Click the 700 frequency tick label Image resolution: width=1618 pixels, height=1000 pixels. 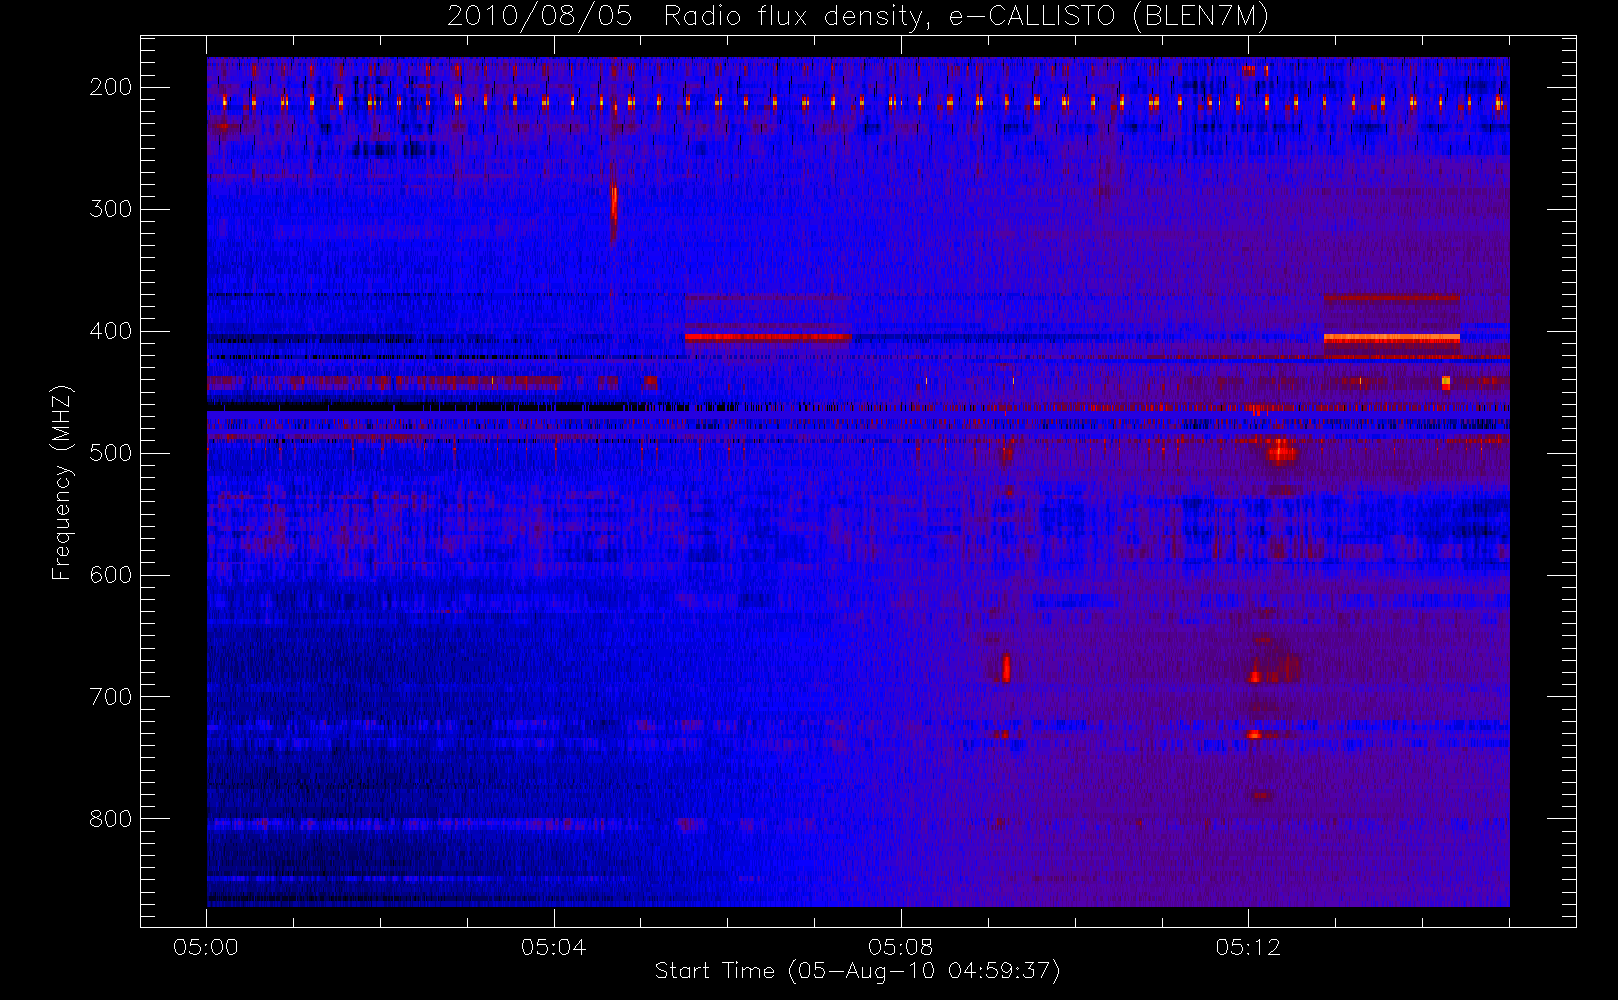coord(110,697)
